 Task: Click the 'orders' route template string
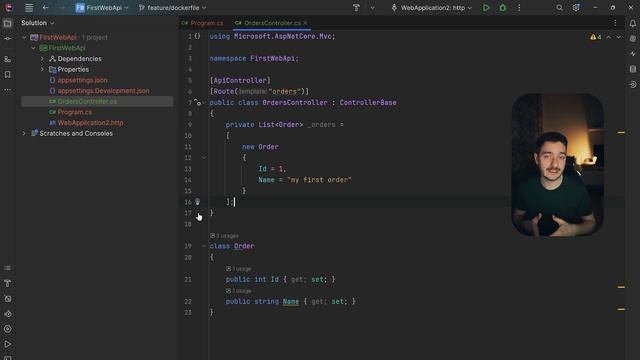click(x=285, y=91)
